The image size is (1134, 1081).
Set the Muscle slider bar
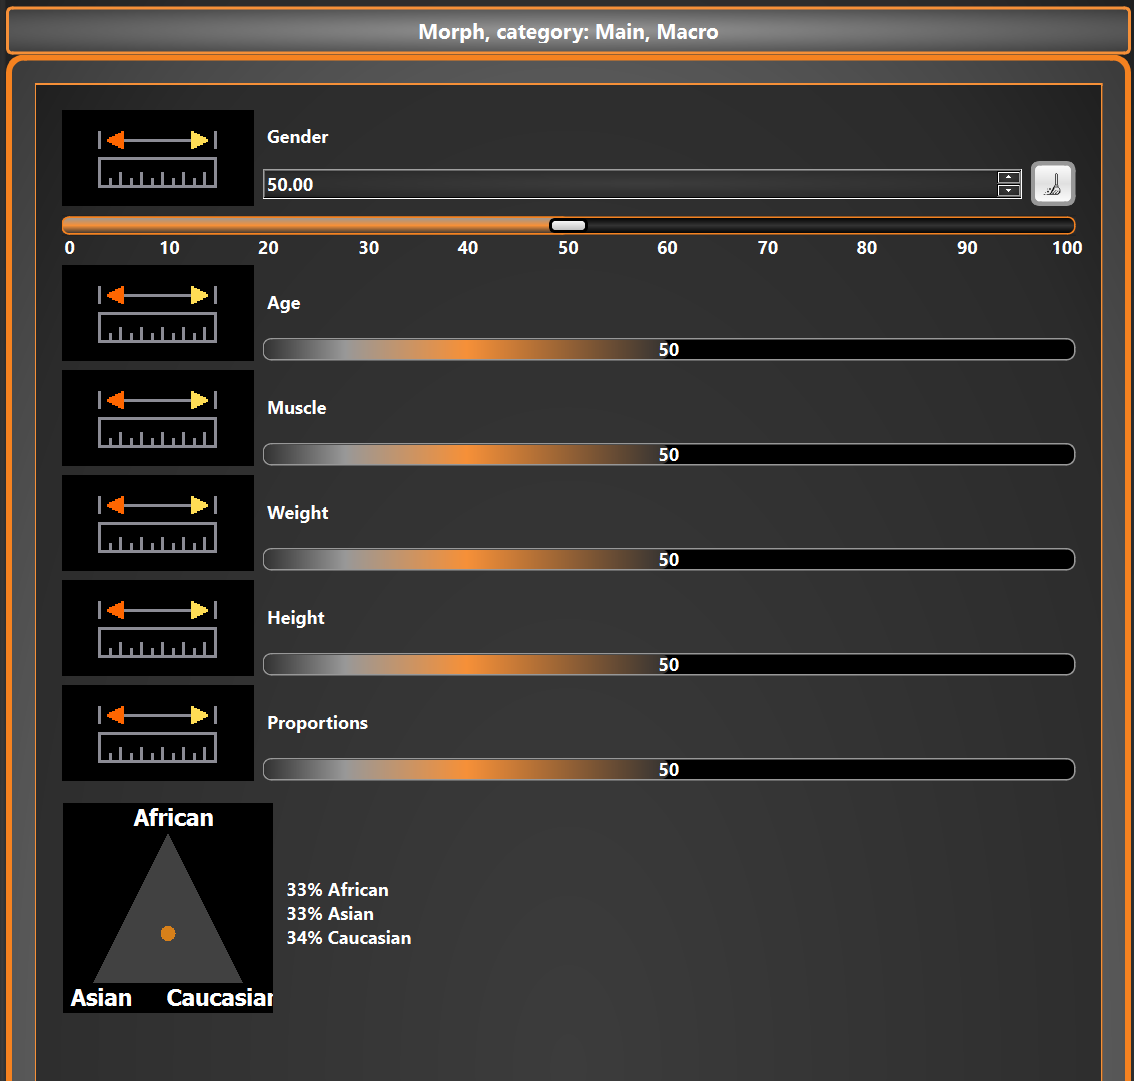click(x=669, y=454)
